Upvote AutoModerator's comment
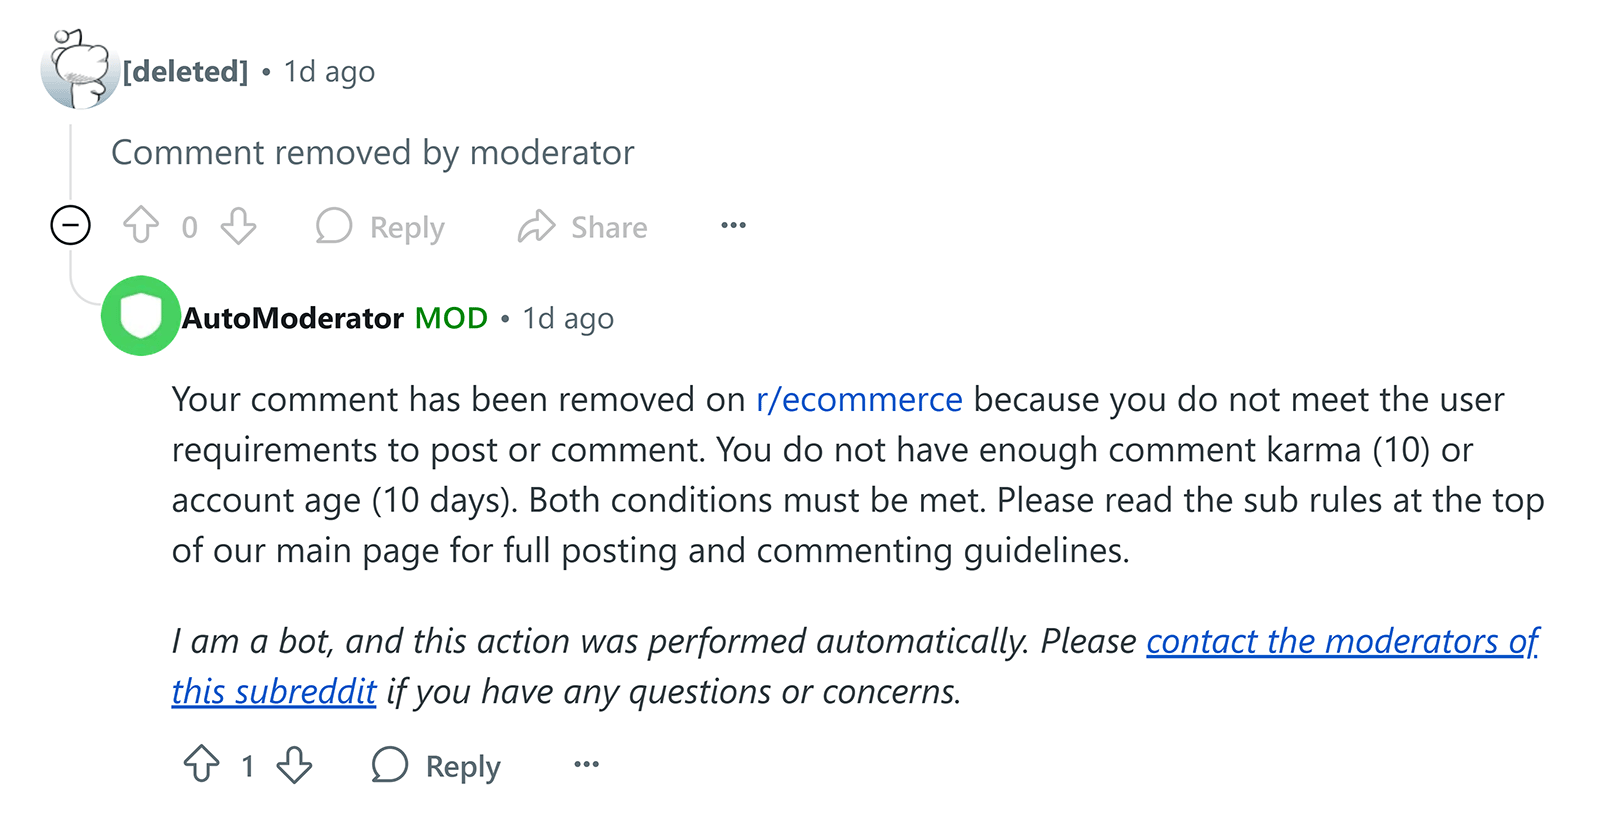Screen dimensions: 1600x835 pos(203,766)
